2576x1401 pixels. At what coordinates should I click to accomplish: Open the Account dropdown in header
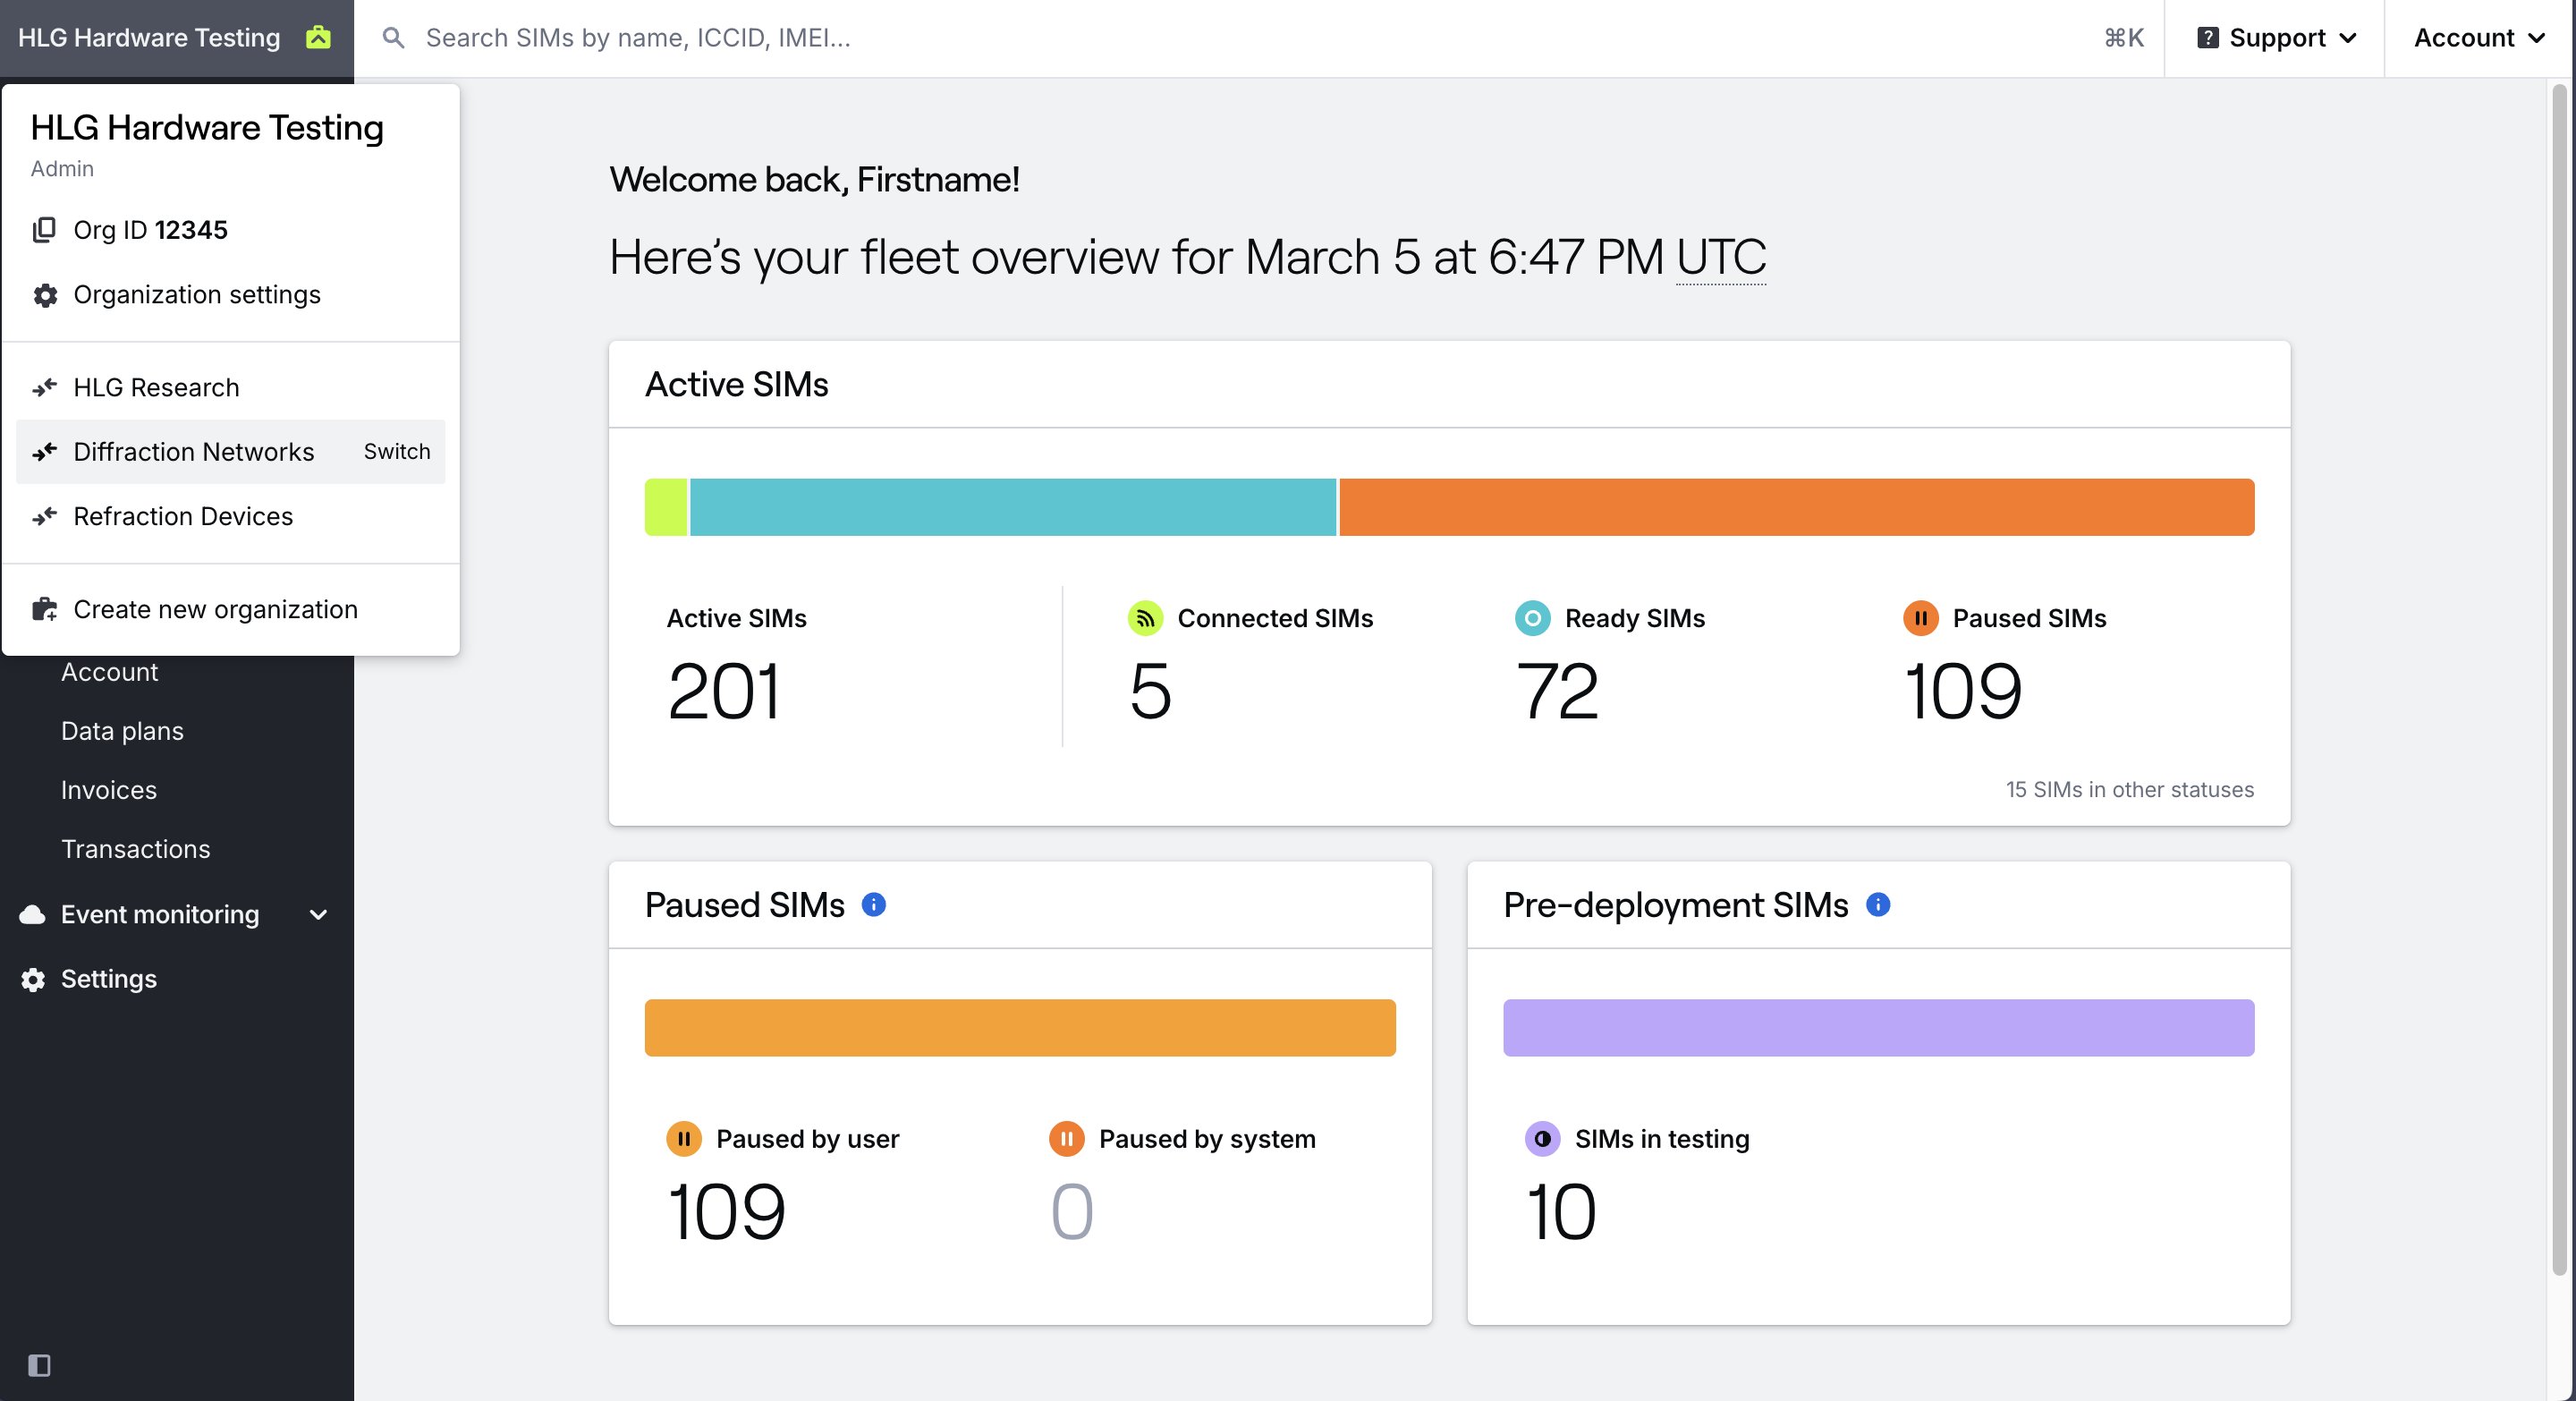click(x=2479, y=38)
